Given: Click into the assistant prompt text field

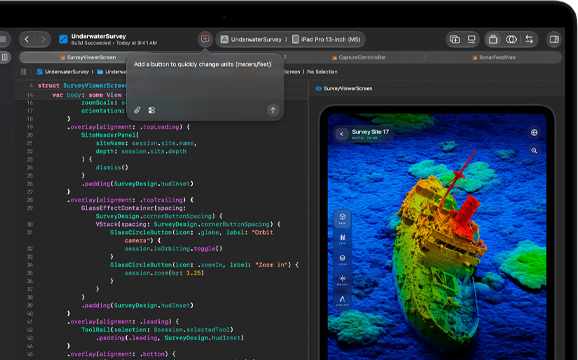Looking at the screenshot, I should pyautogui.click(x=205, y=79).
